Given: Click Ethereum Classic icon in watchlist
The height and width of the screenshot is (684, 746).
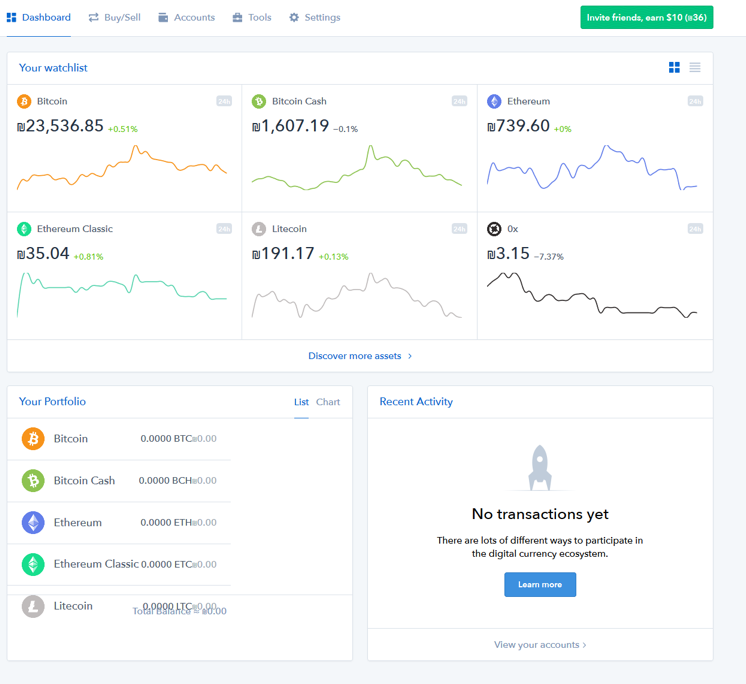Looking at the screenshot, I should click(x=24, y=229).
